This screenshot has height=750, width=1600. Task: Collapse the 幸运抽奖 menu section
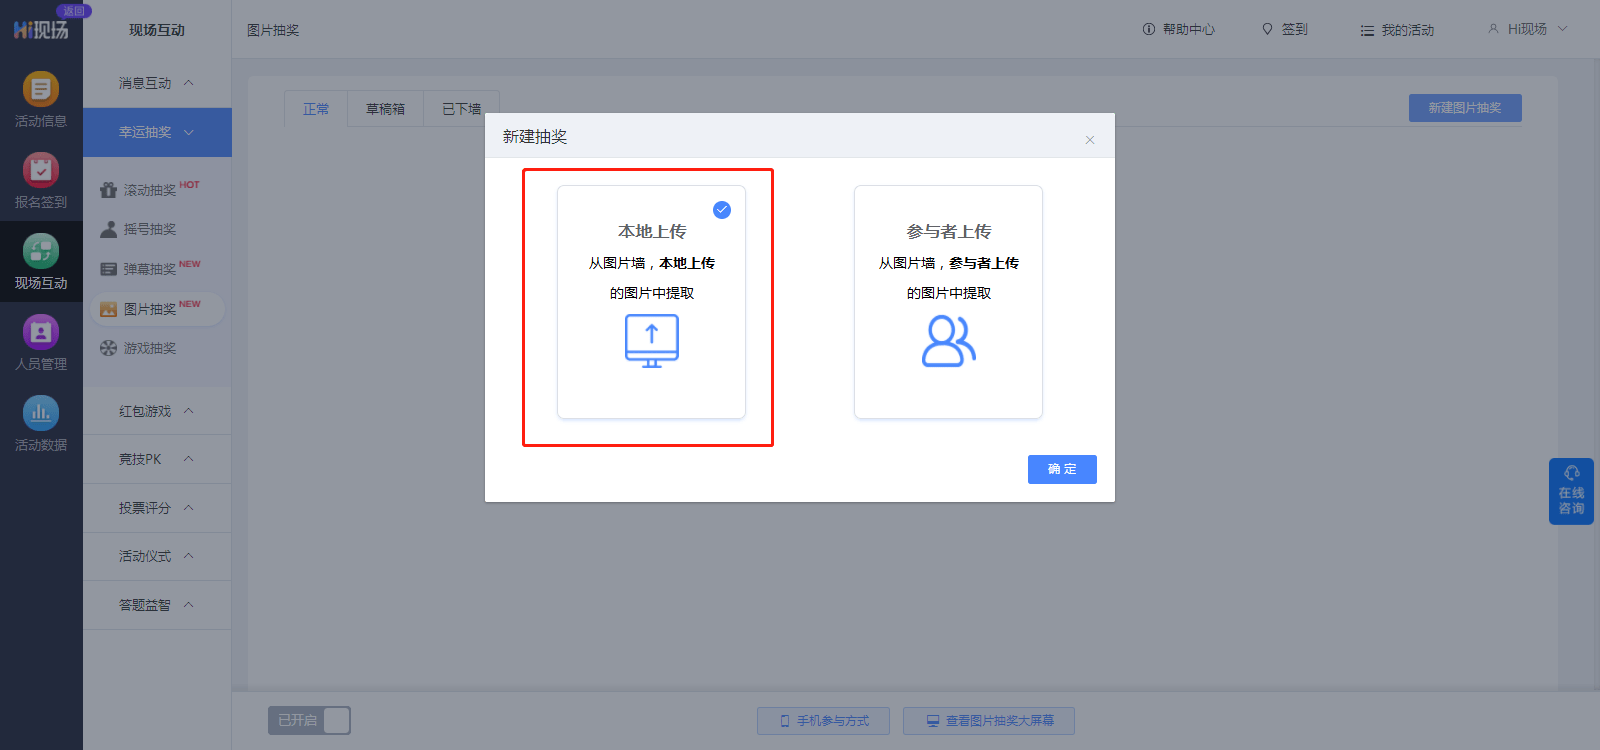[x=156, y=132]
